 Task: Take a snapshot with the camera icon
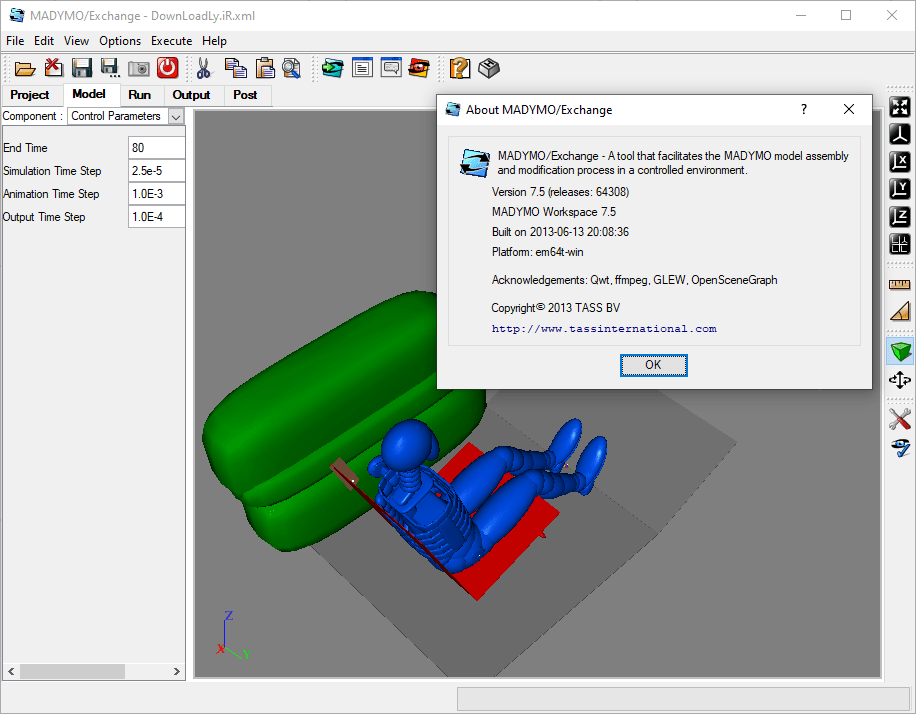click(x=139, y=68)
